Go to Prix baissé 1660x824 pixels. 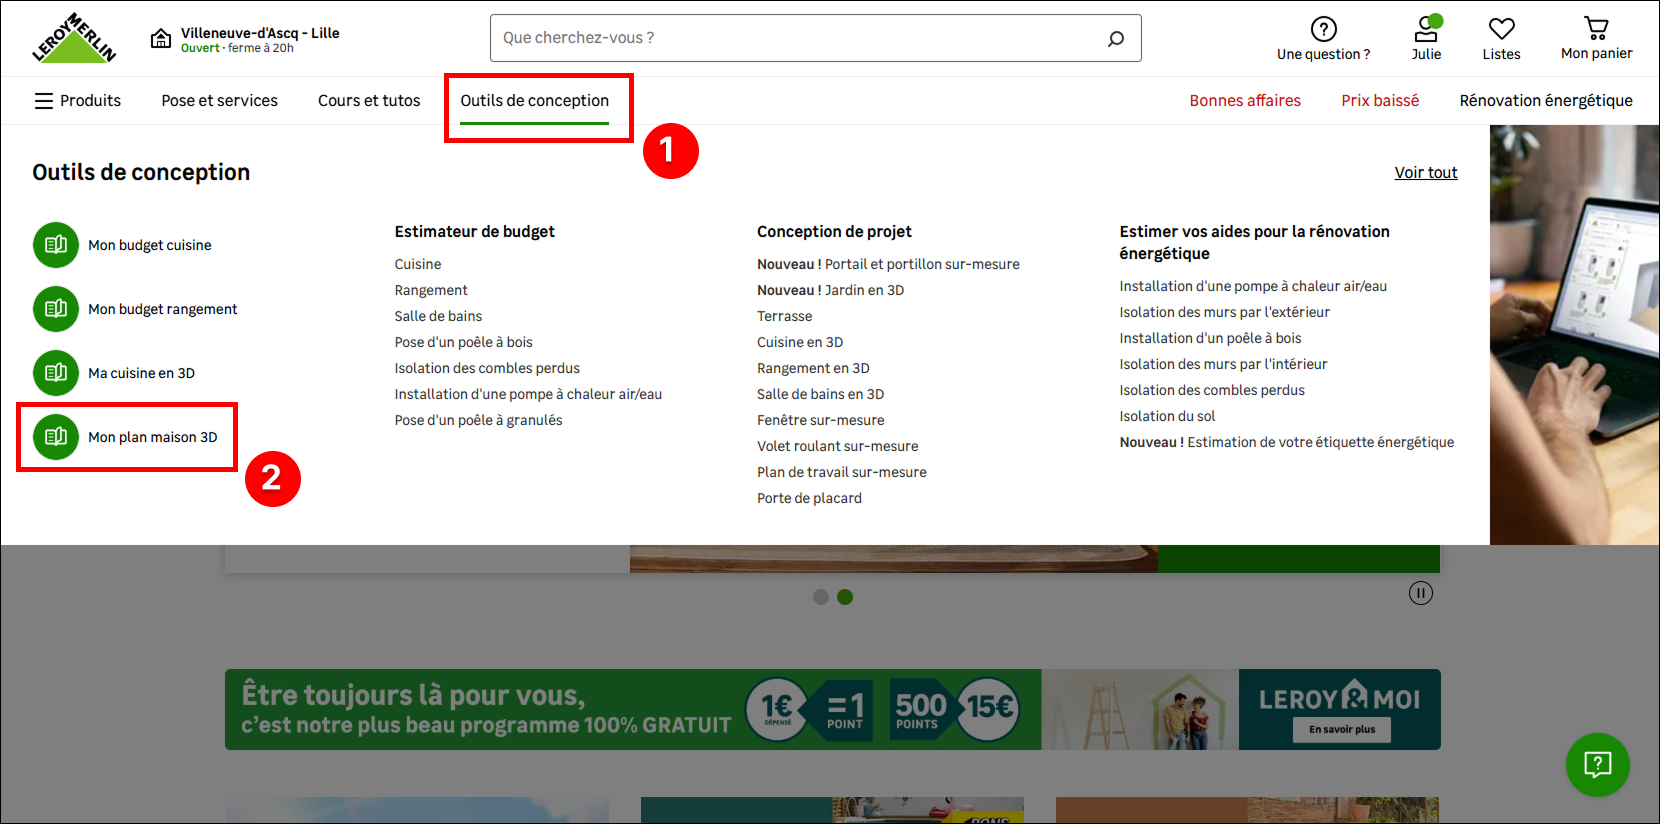(1380, 101)
